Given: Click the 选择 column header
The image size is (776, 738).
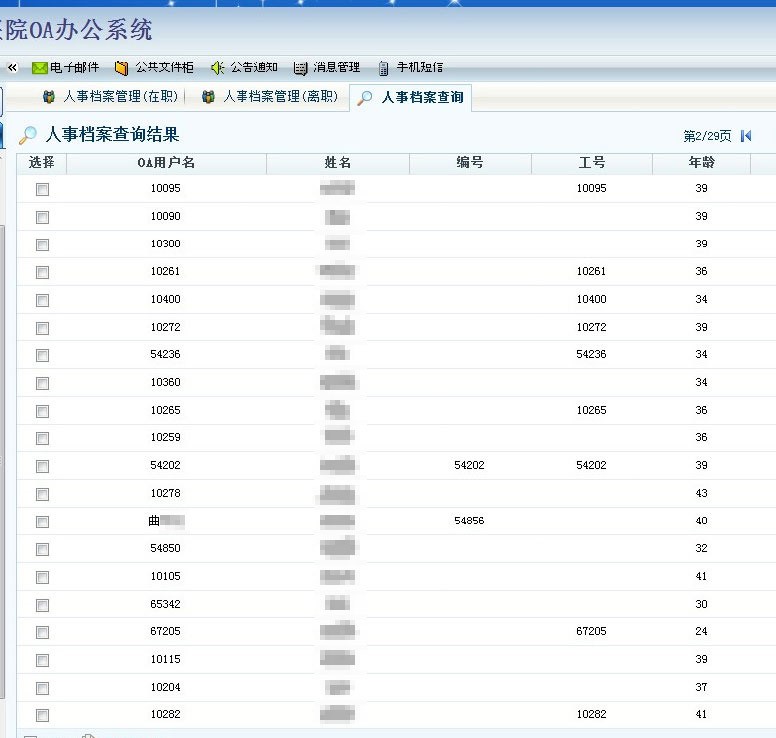Looking at the screenshot, I should 42,163.
